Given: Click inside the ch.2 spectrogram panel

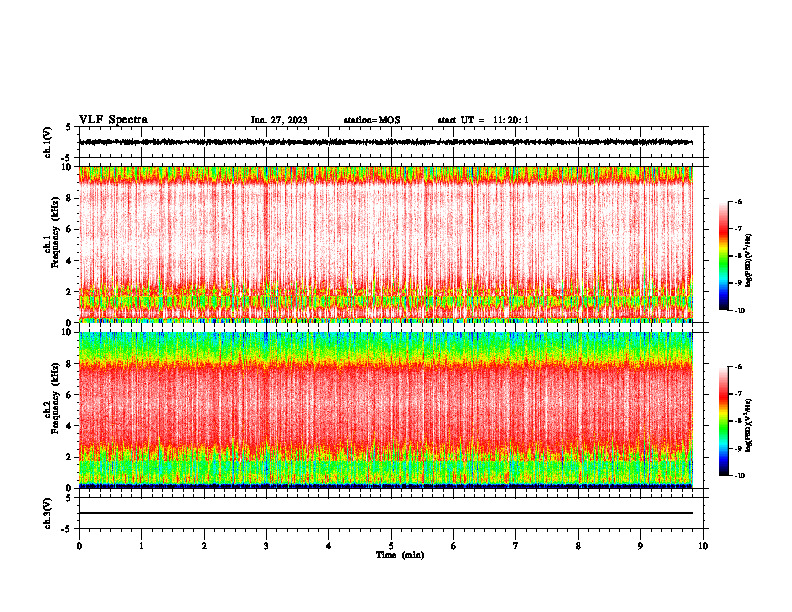Looking at the screenshot, I should click(x=386, y=410).
